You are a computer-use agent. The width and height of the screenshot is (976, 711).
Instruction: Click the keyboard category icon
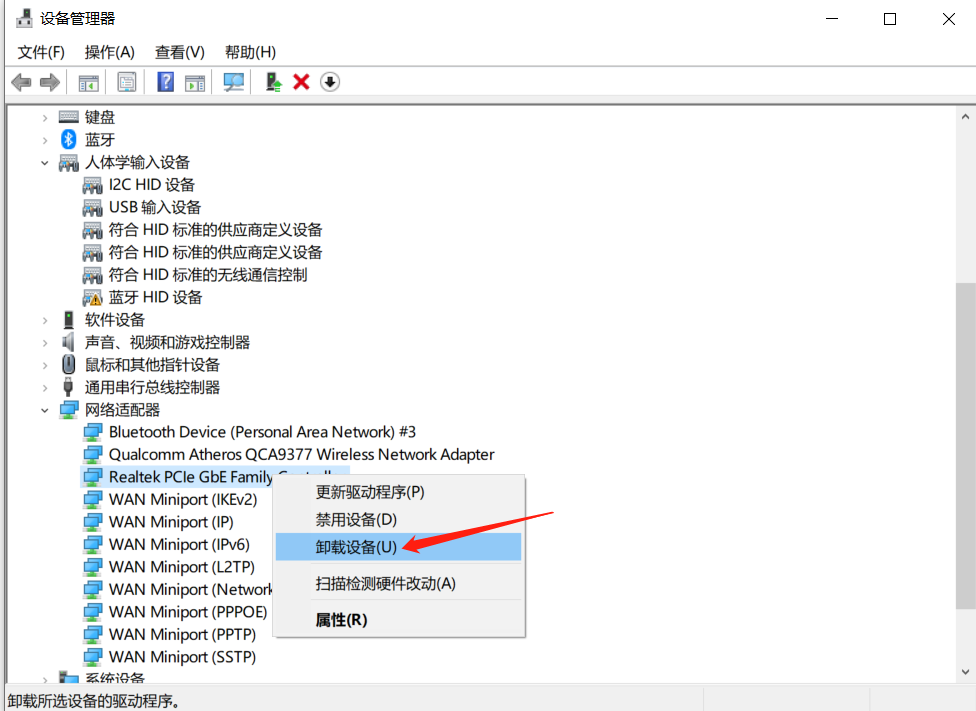point(68,116)
